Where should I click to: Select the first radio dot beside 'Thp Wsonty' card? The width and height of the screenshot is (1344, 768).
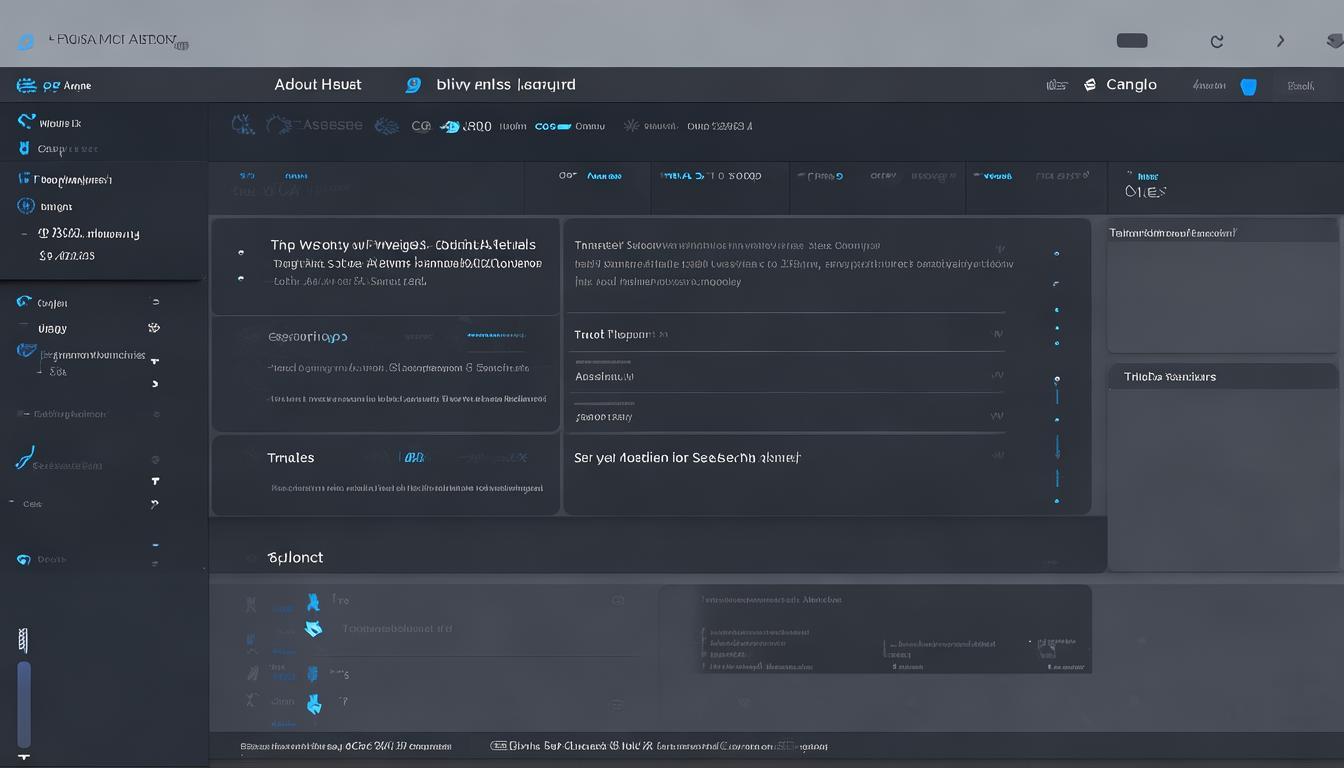(x=241, y=253)
